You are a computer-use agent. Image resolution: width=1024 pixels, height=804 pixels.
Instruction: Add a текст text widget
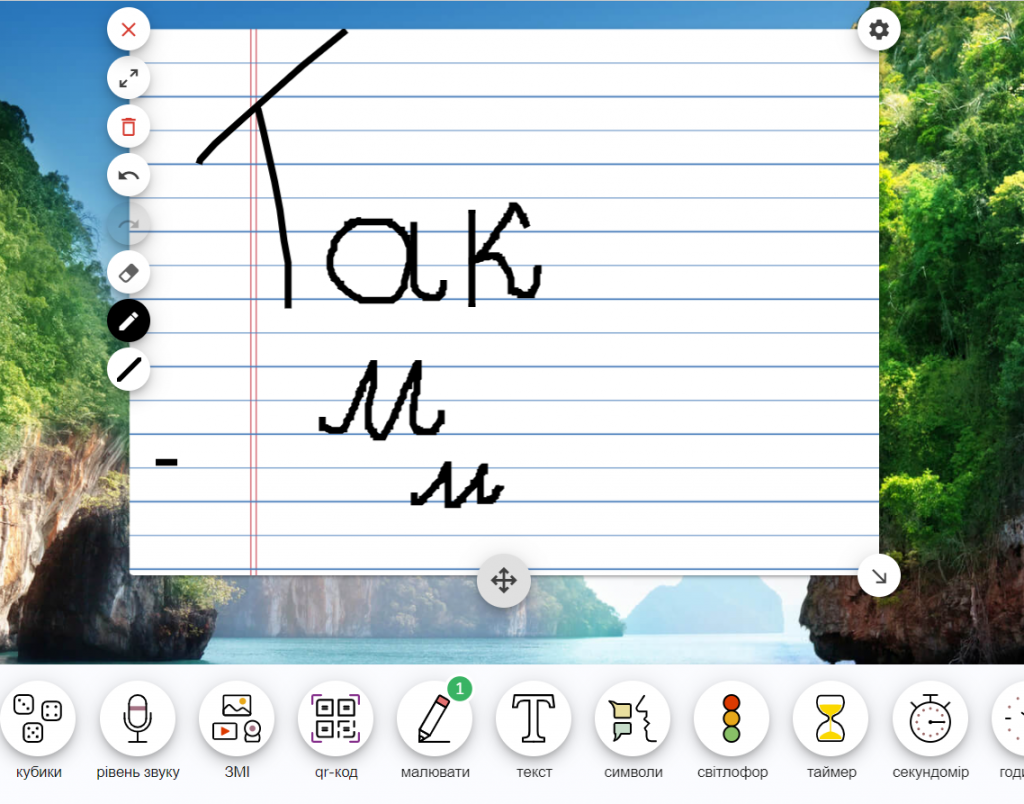(533, 719)
